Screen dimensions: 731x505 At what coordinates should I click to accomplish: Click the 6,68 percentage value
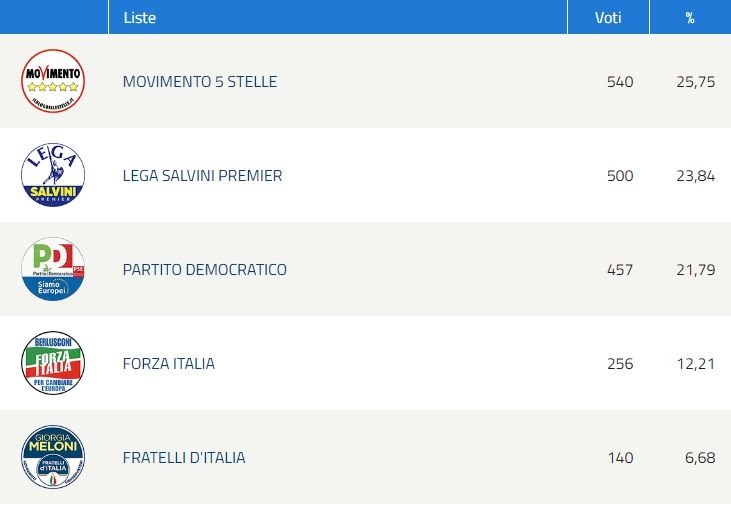[700, 458]
